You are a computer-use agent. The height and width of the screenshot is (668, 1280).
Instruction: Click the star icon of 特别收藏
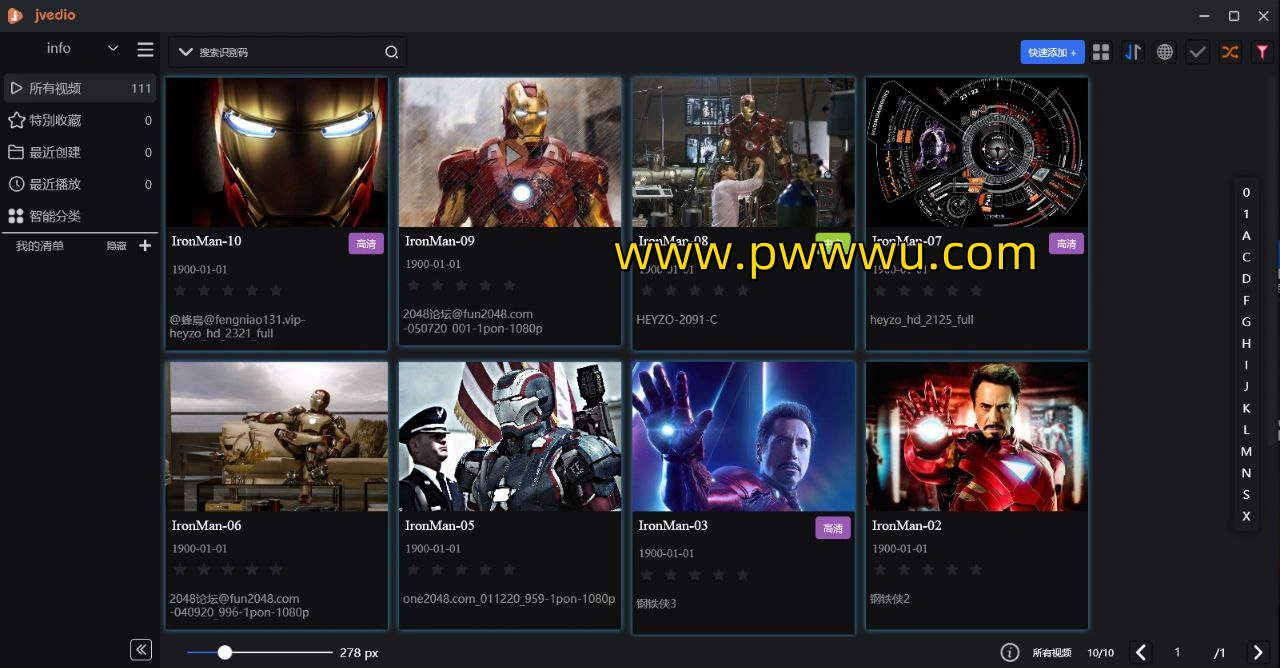[16, 120]
